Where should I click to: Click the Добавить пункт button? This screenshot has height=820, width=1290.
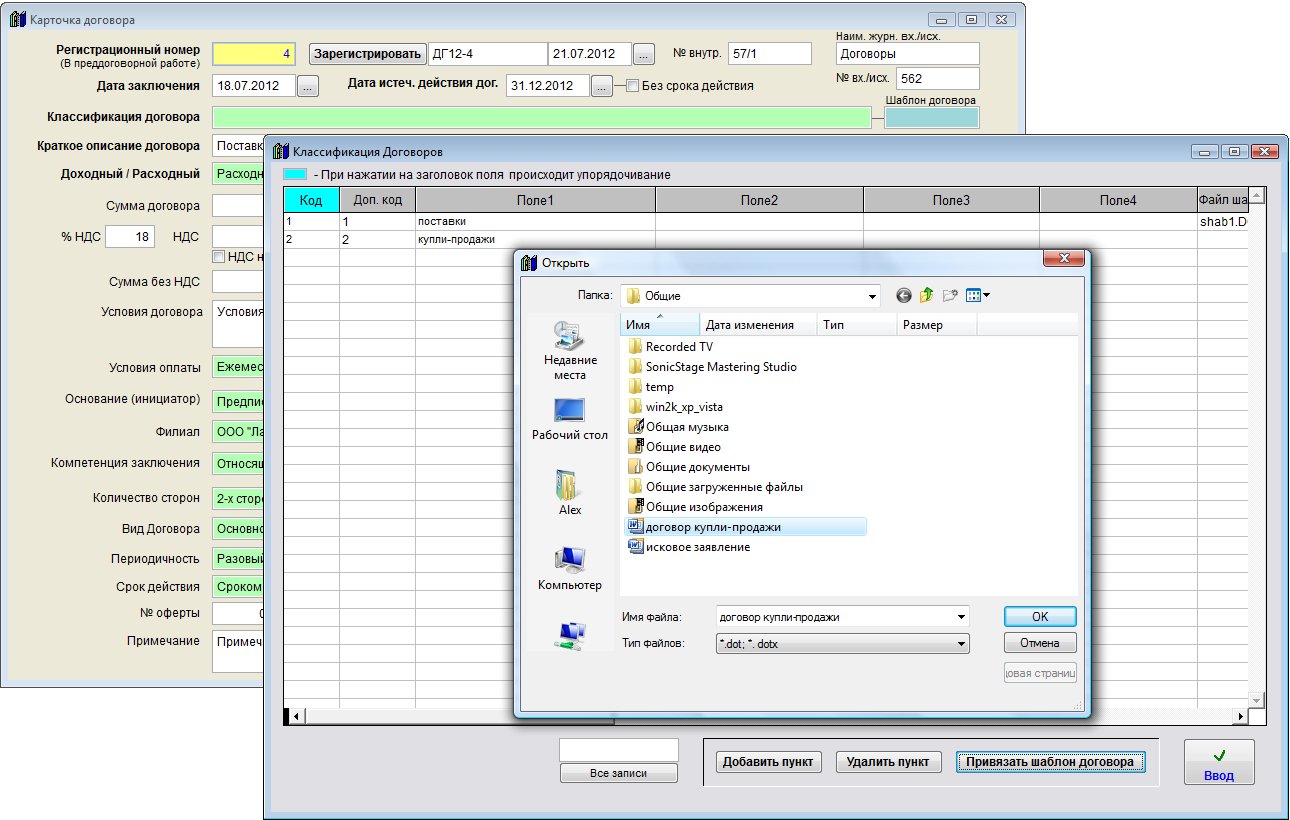(x=769, y=762)
